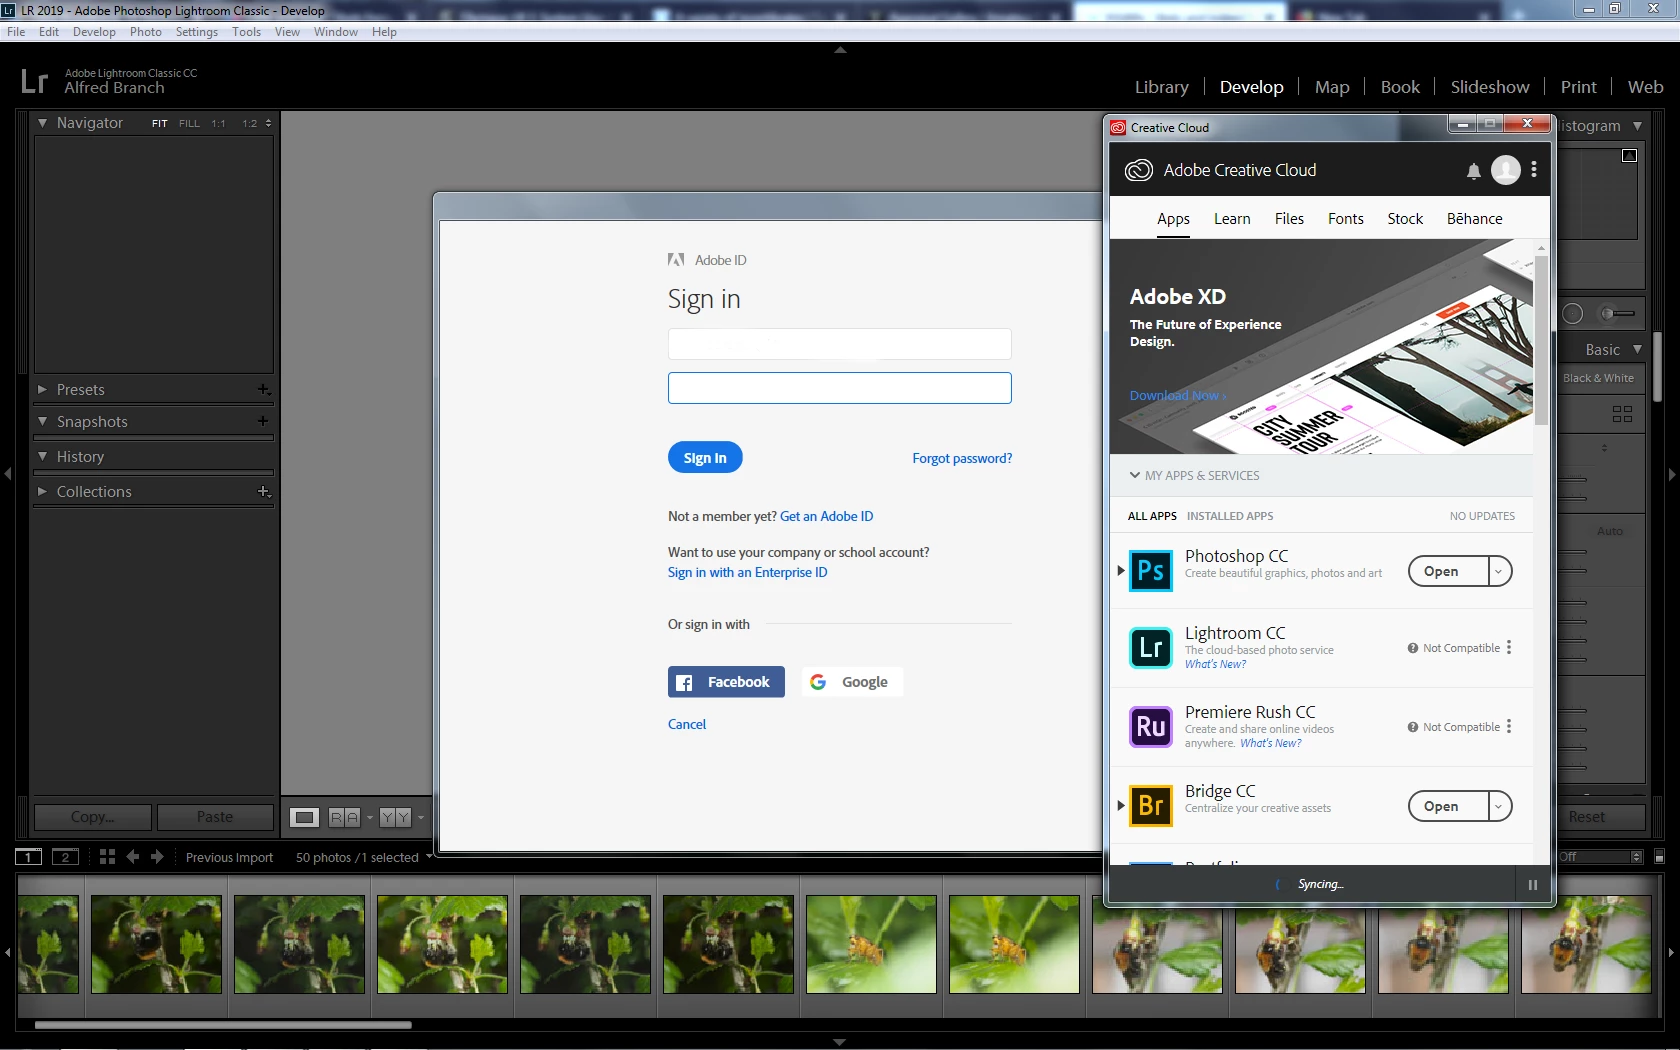1680x1050 pixels.
Task: Open the Develop menu
Action: pos(94,32)
